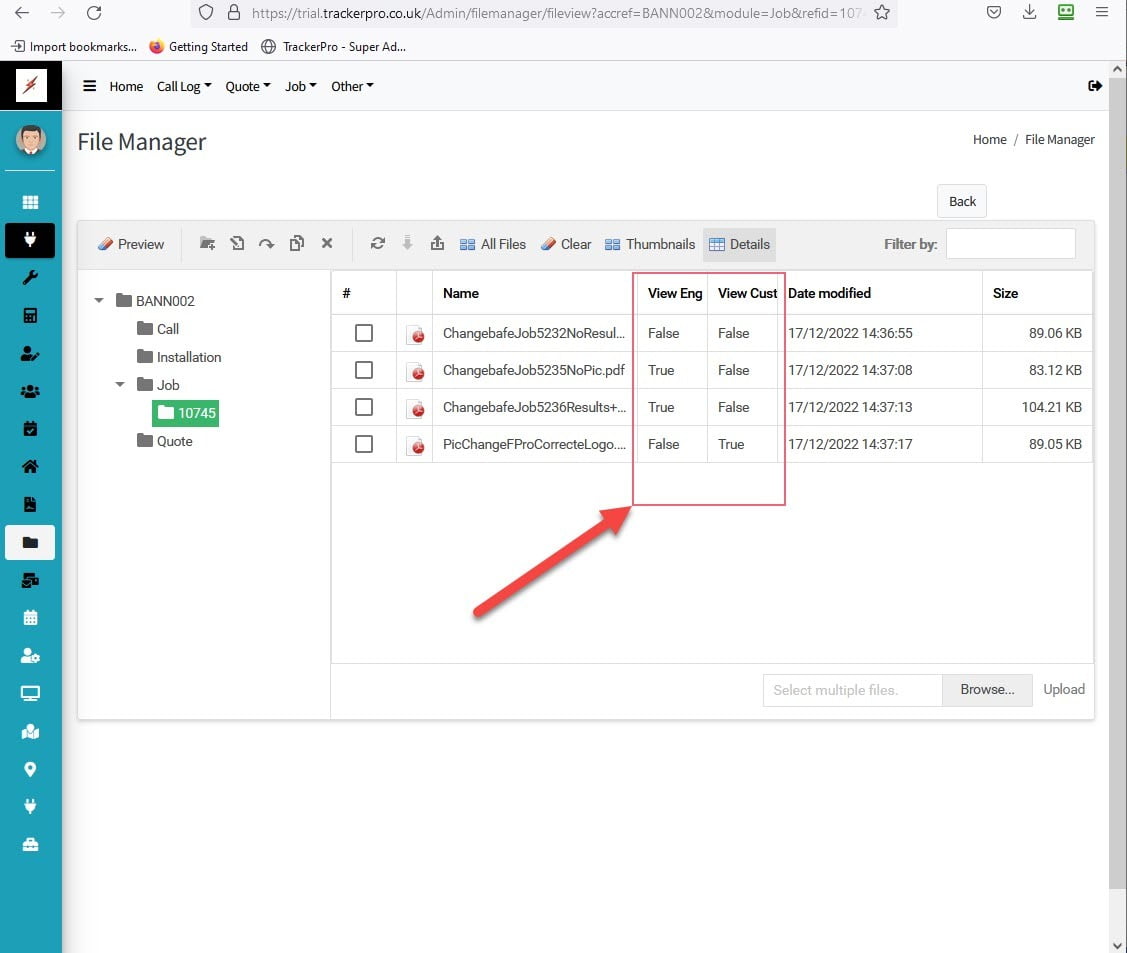Tick checkbox for ChangebafeJob5235NoPic.pdf
Image resolution: width=1127 pixels, height=953 pixels.
point(364,370)
